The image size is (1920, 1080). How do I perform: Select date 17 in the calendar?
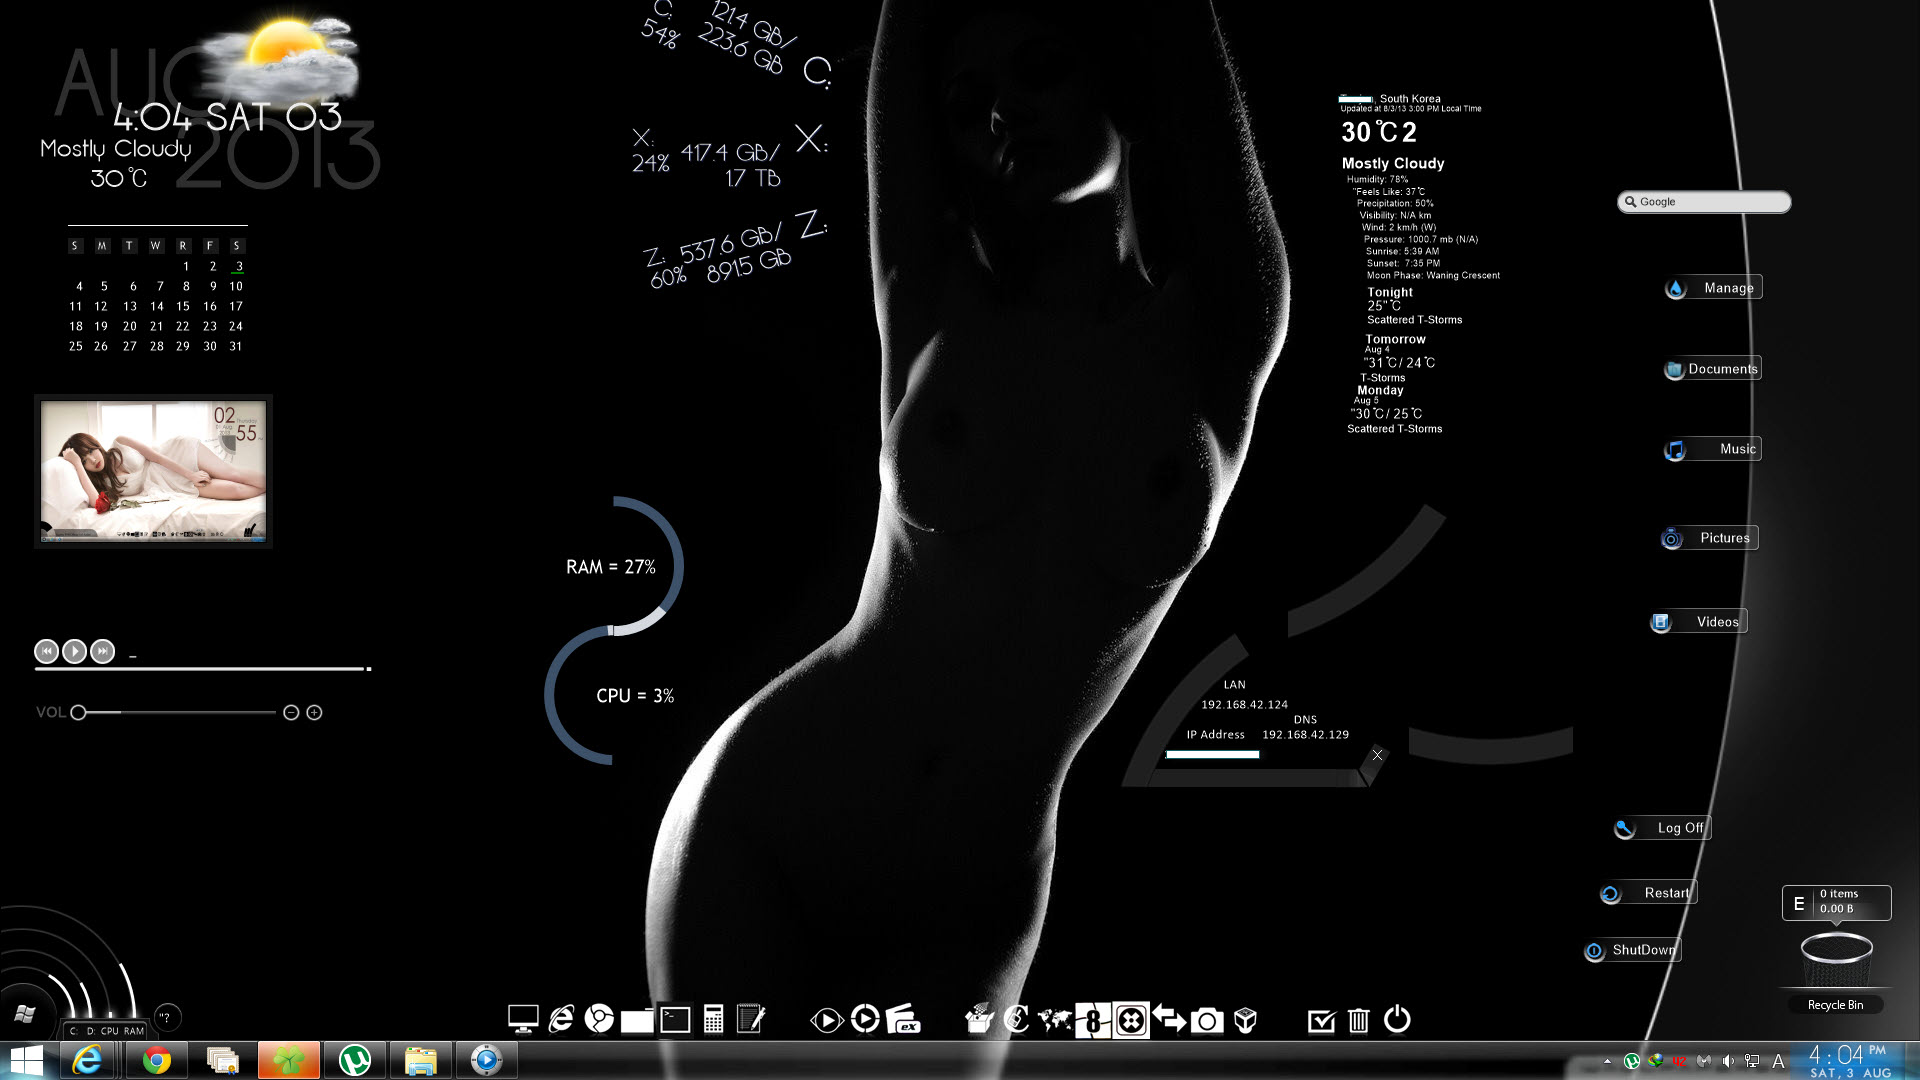pos(236,306)
